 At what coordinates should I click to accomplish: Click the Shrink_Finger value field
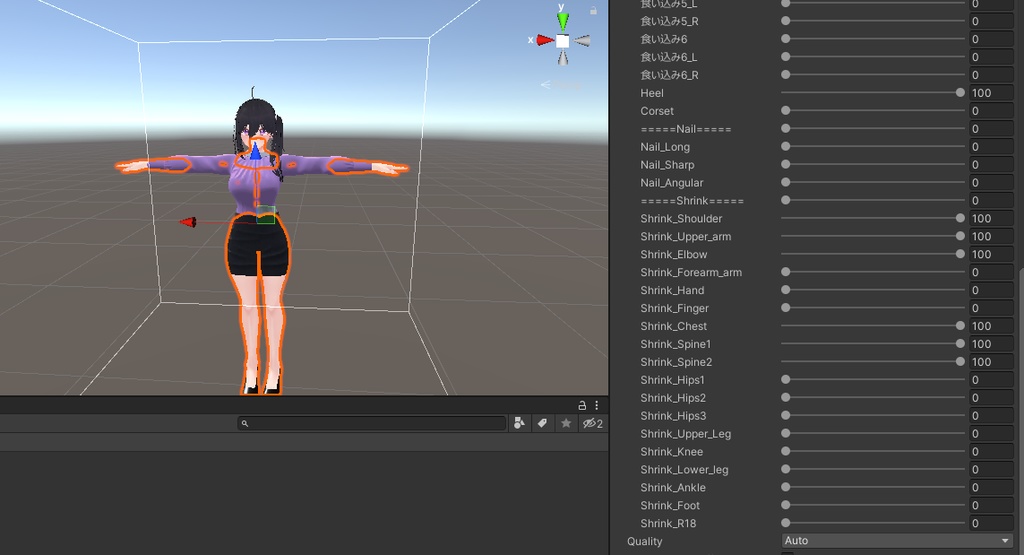click(991, 308)
